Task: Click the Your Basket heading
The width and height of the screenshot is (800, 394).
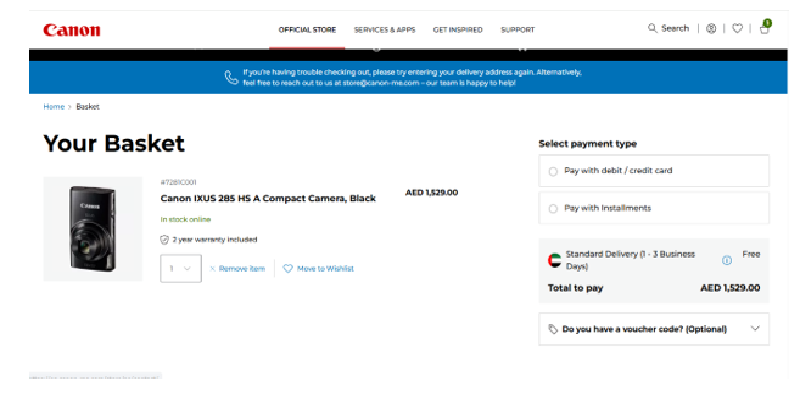Action: click(x=114, y=143)
